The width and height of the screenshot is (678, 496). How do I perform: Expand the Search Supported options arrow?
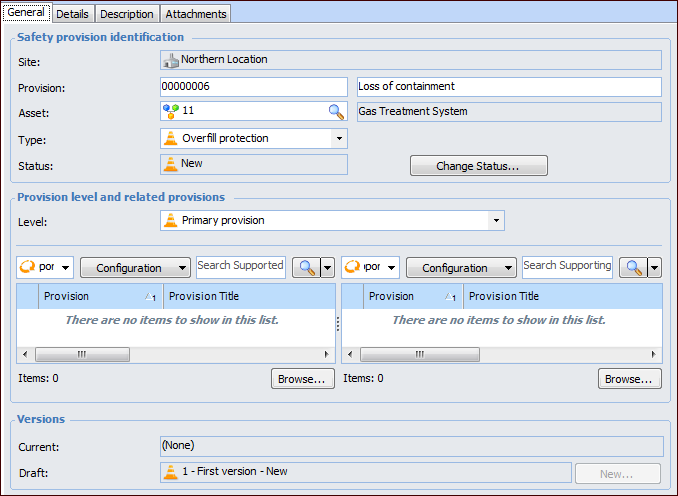[328, 268]
